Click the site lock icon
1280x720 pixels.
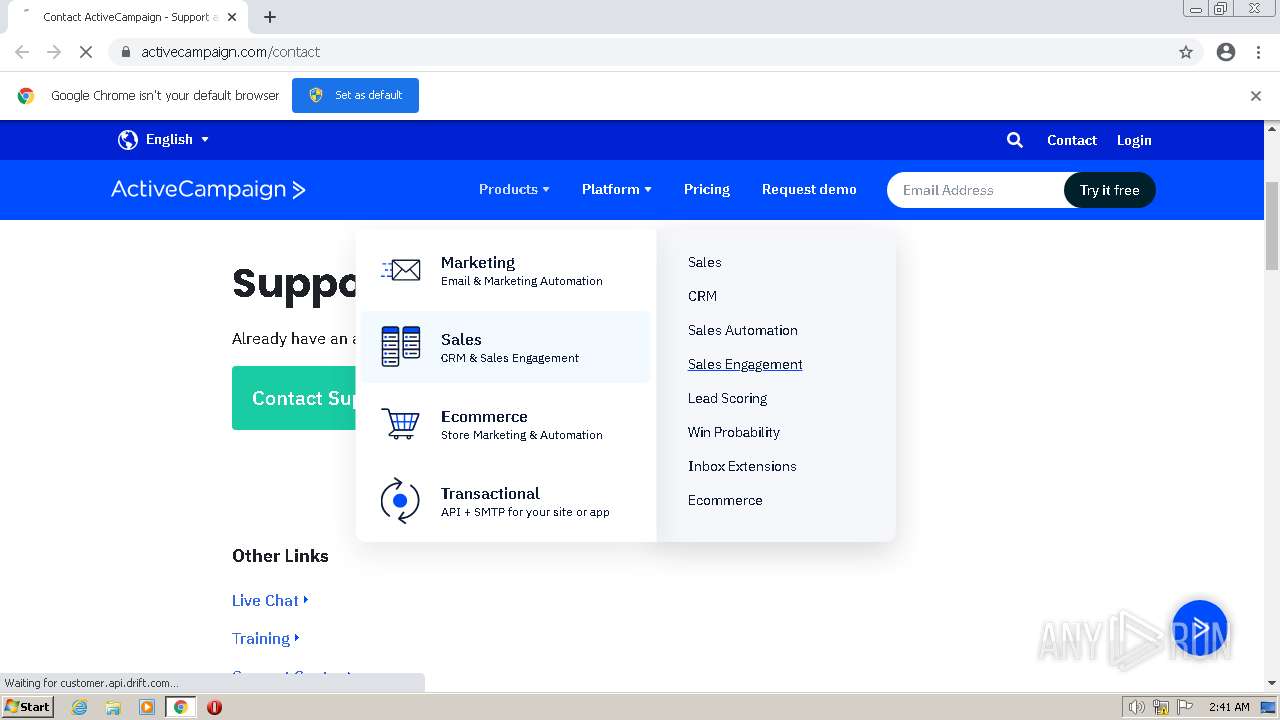click(125, 52)
